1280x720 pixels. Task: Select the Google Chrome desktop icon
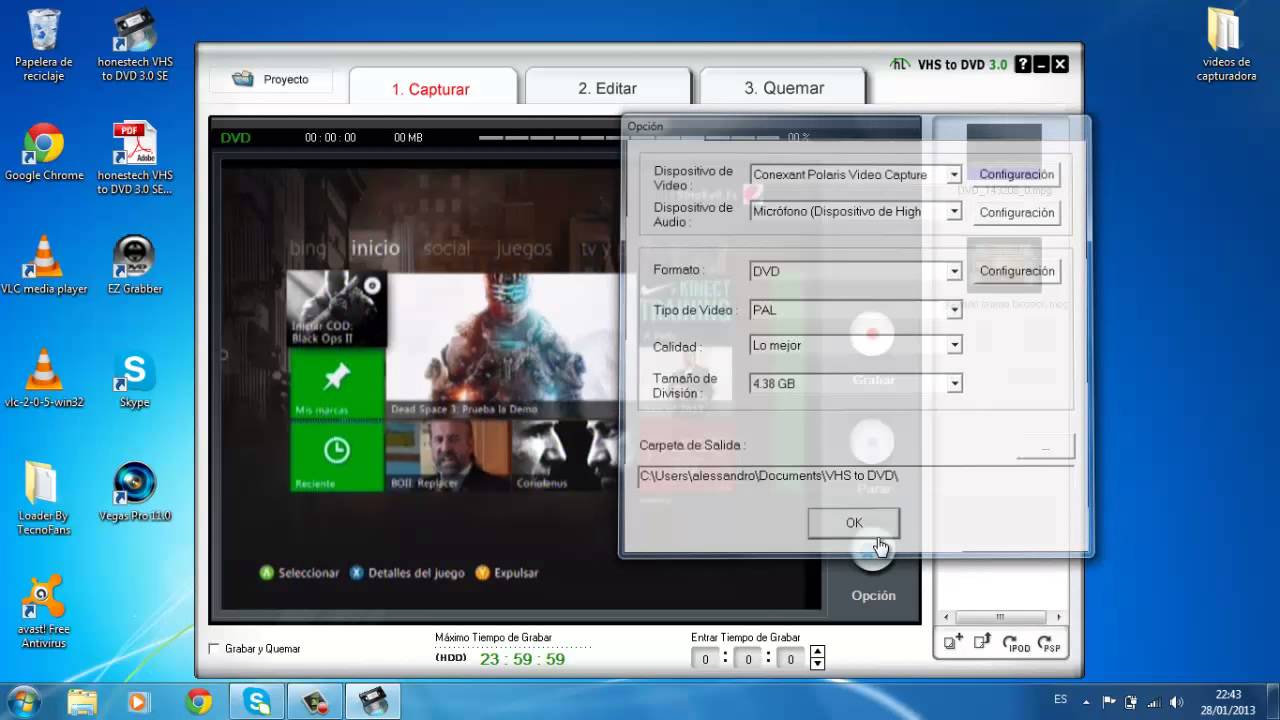tap(44, 153)
